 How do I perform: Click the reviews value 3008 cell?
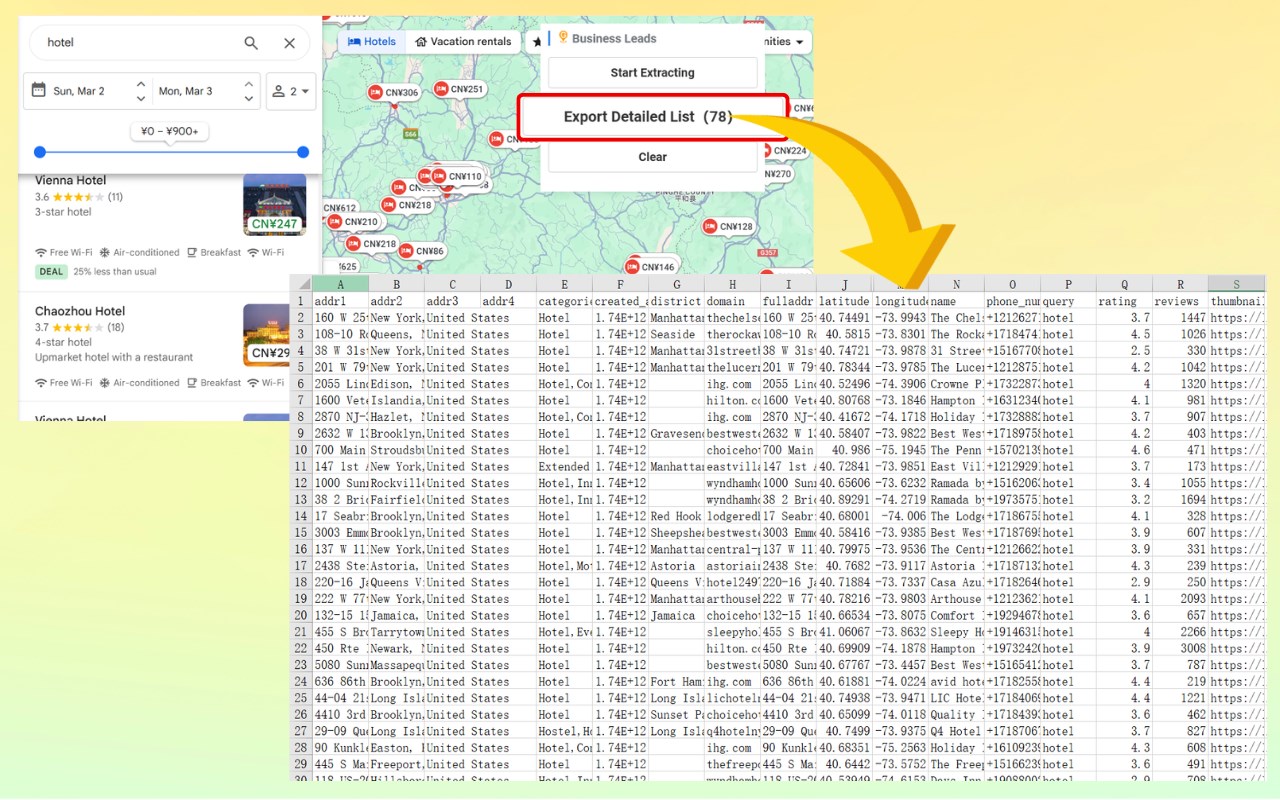pyautogui.click(x=1180, y=648)
